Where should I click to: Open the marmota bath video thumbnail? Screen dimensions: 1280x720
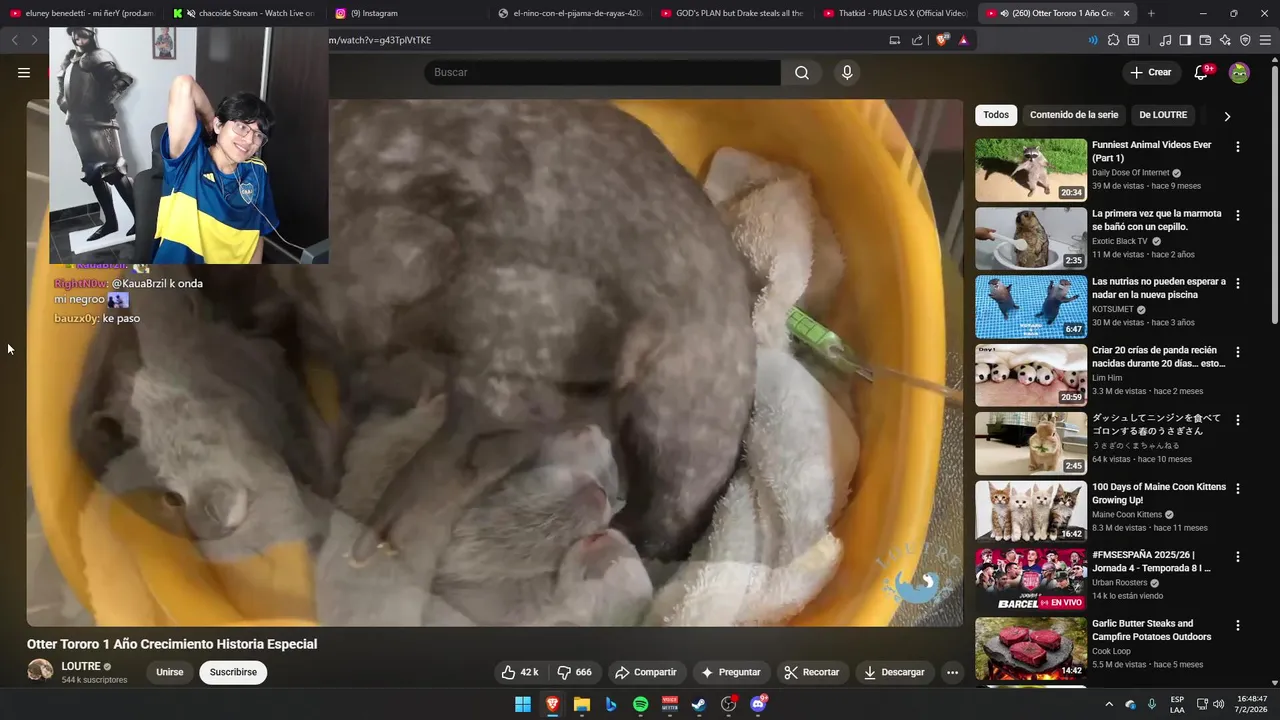[x=1031, y=238]
